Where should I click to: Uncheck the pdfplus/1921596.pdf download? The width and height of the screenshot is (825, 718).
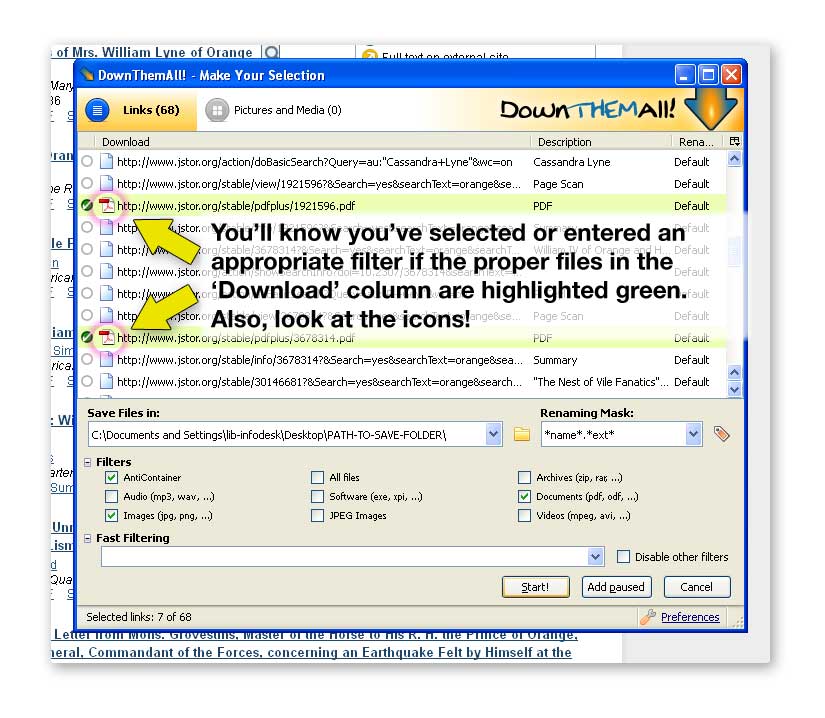87,206
